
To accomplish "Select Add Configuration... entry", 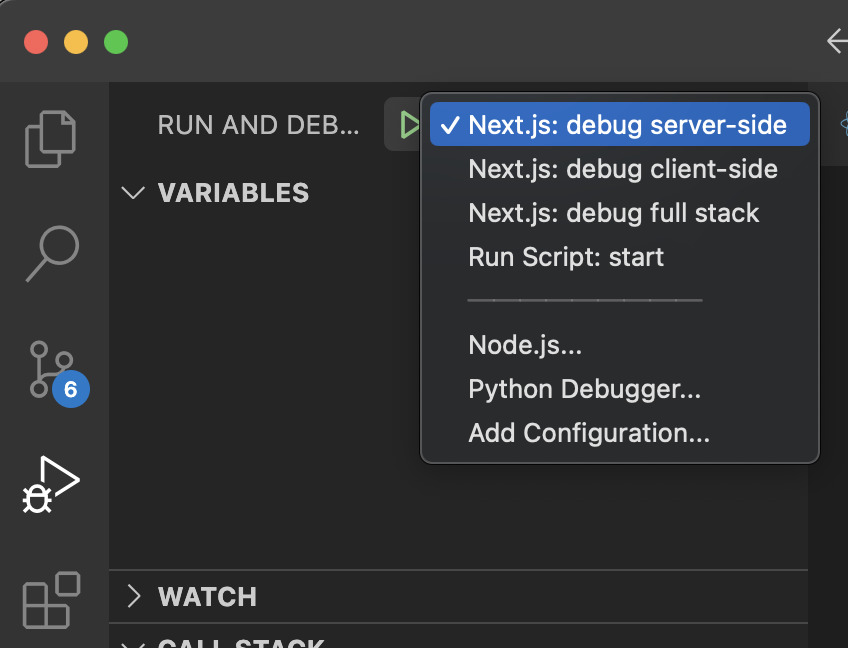I will click(x=619, y=433).
